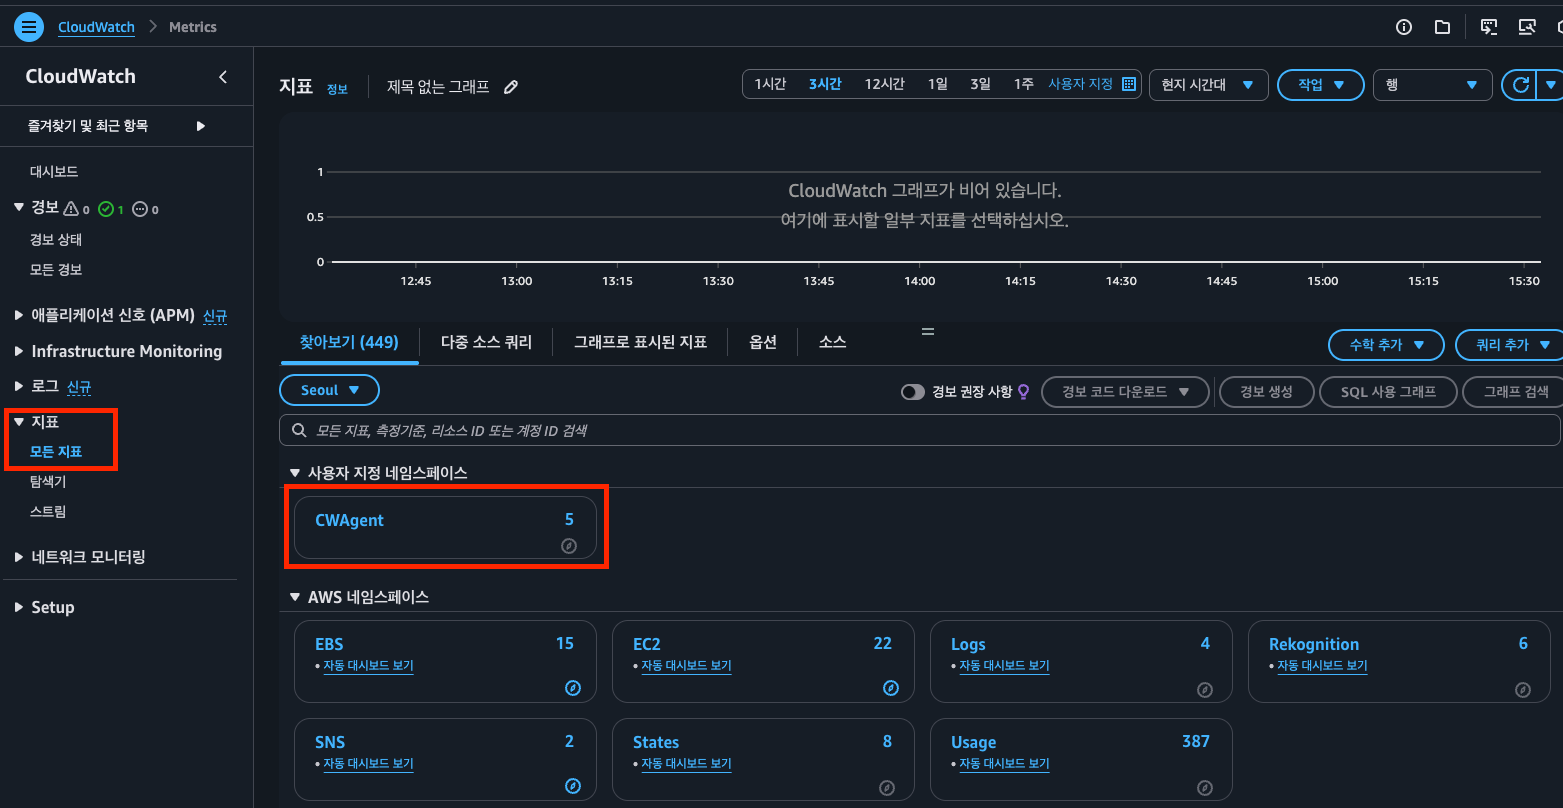Image resolution: width=1563 pixels, height=808 pixels.
Task: Open EC2 자동 대시보드 보기 link
Action: tap(686, 666)
